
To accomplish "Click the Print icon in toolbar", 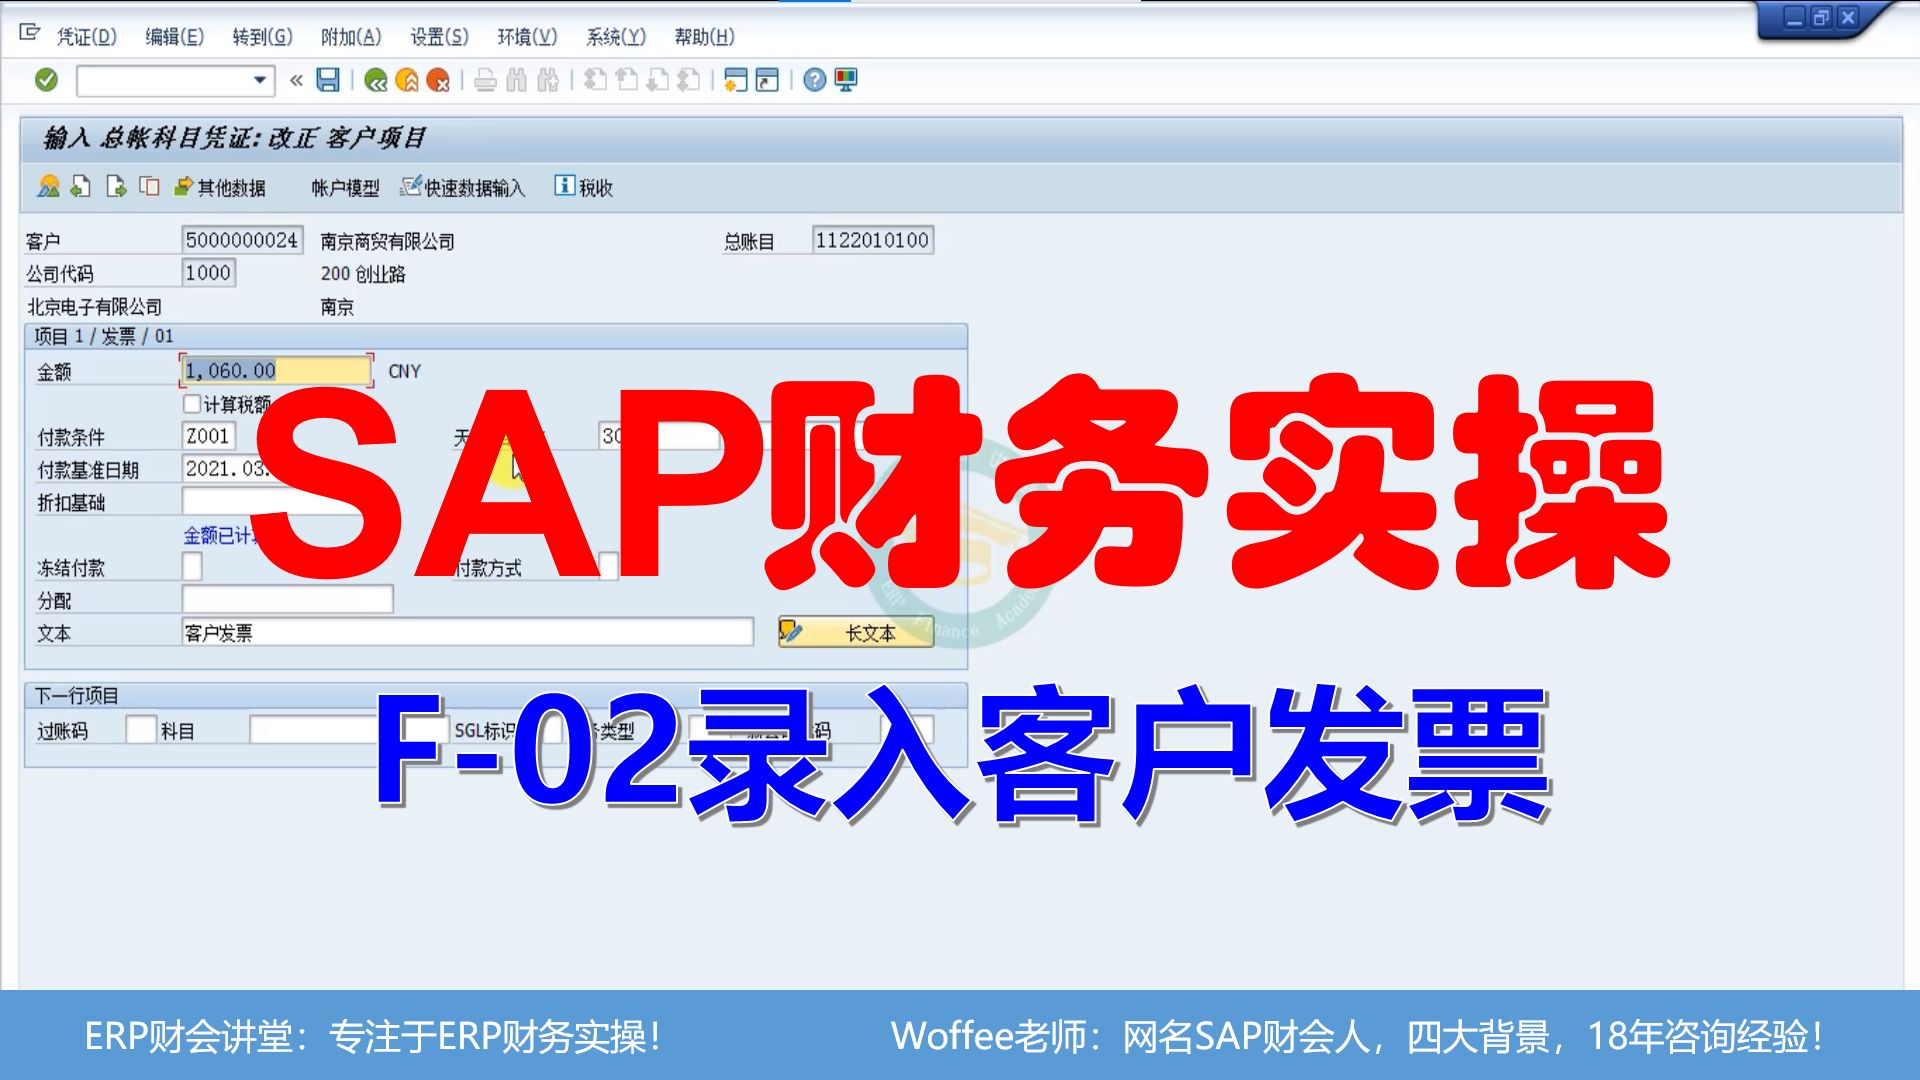I will click(485, 80).
